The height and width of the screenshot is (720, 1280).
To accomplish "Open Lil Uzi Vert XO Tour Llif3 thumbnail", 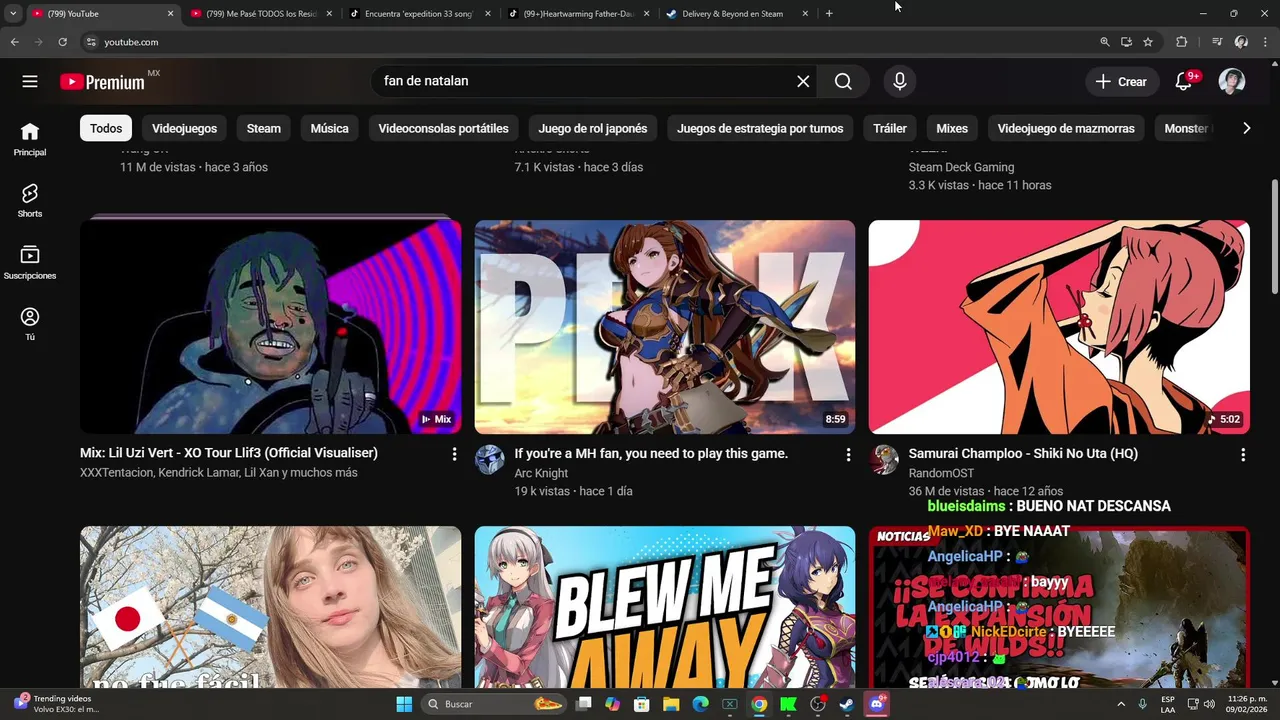I will [271, 327].
